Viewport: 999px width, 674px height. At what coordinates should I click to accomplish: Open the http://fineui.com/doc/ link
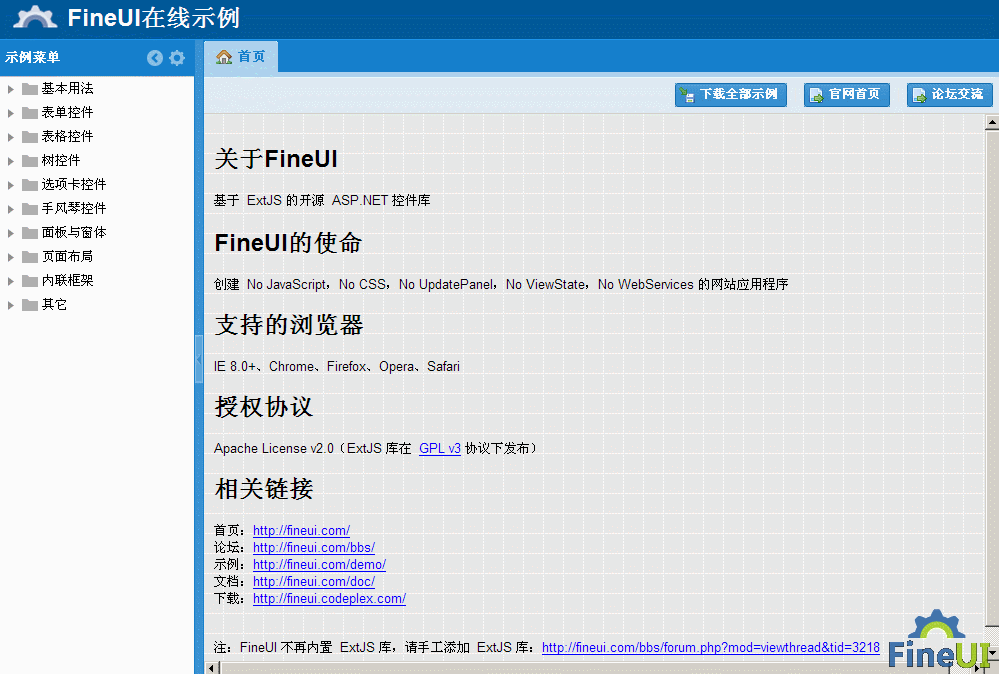pos(314,582)
